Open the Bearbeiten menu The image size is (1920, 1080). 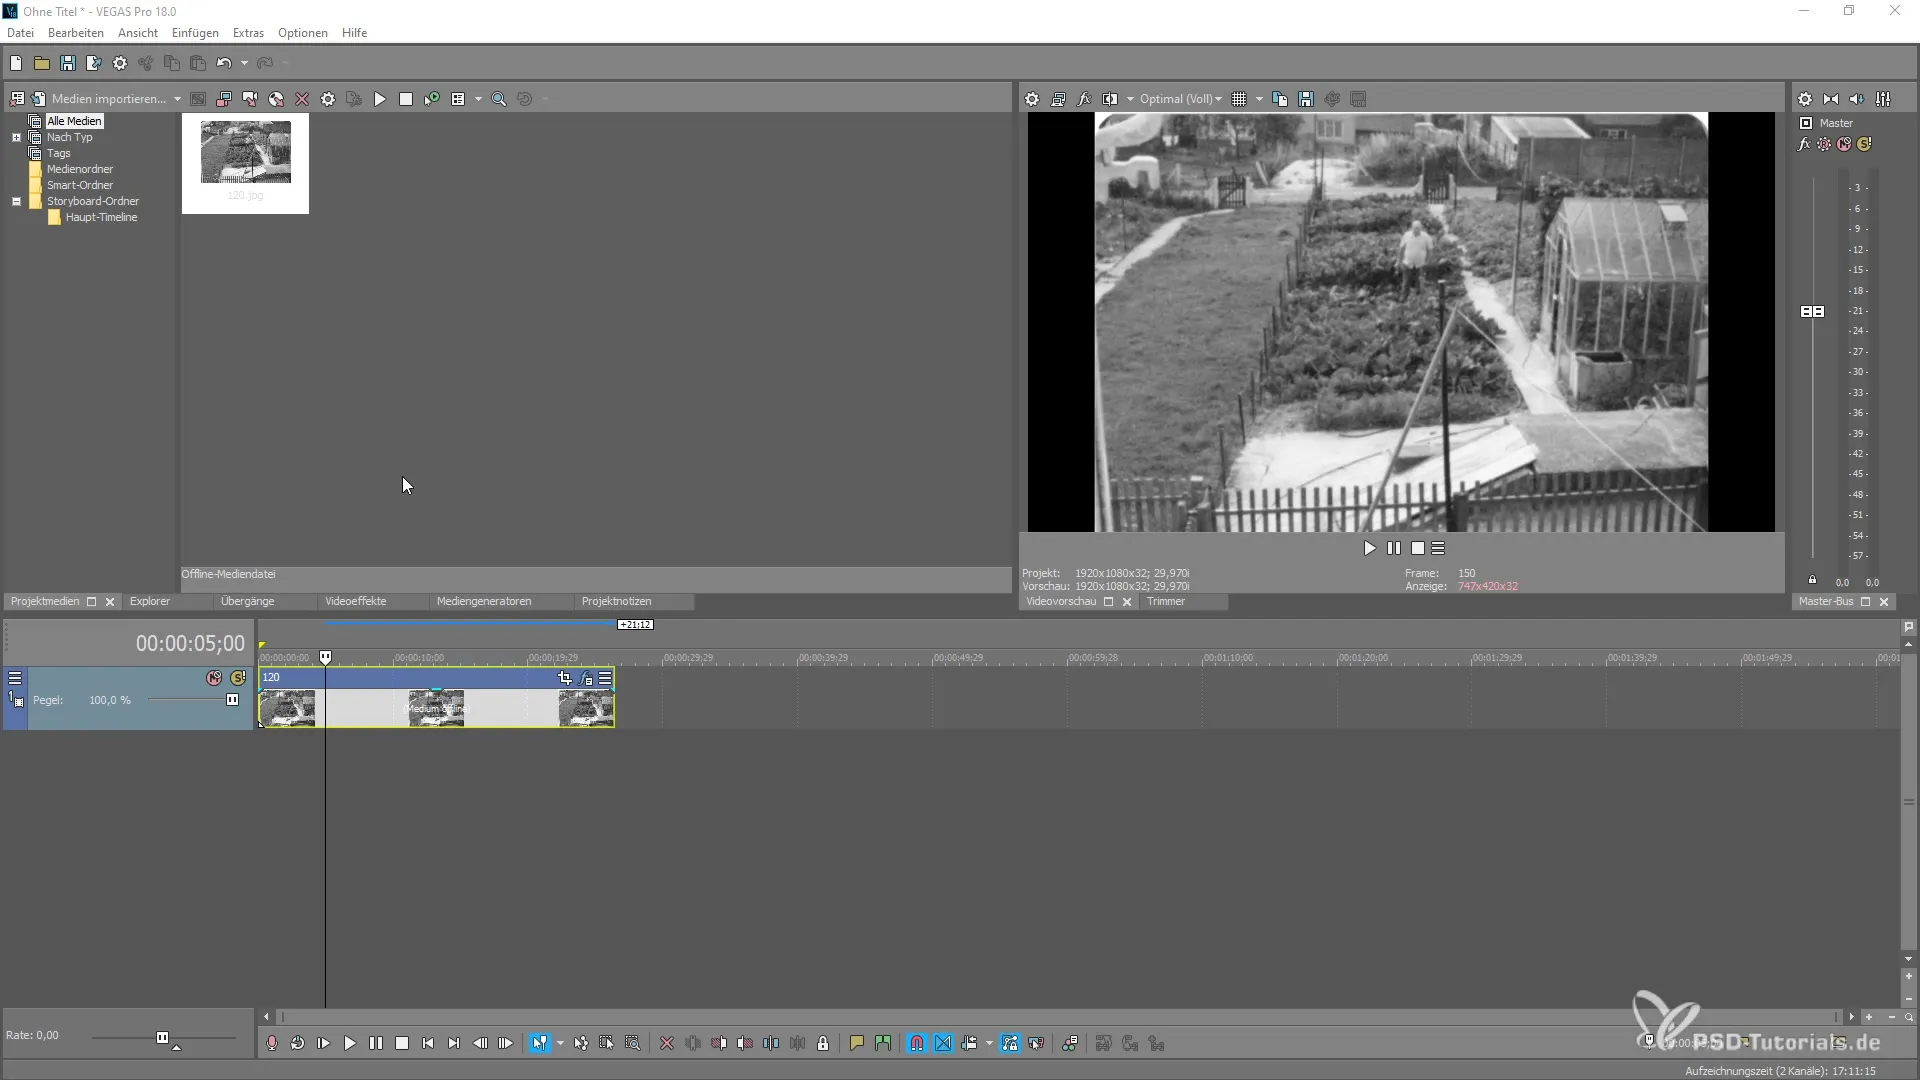click(76, 33)
